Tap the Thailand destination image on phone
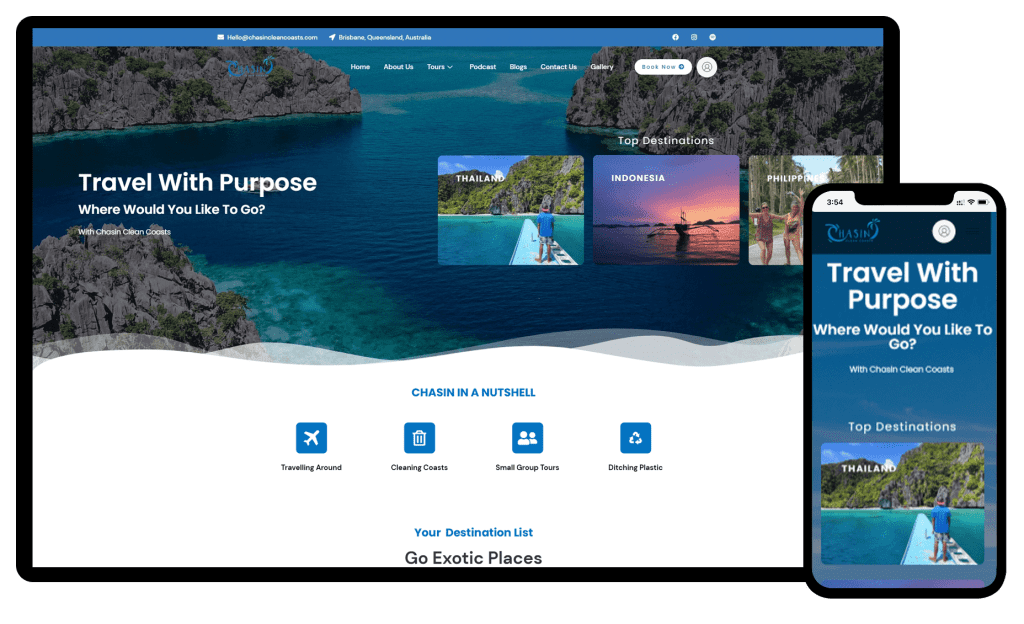The height and width of the screenshot is (624, 1024). 902,504
